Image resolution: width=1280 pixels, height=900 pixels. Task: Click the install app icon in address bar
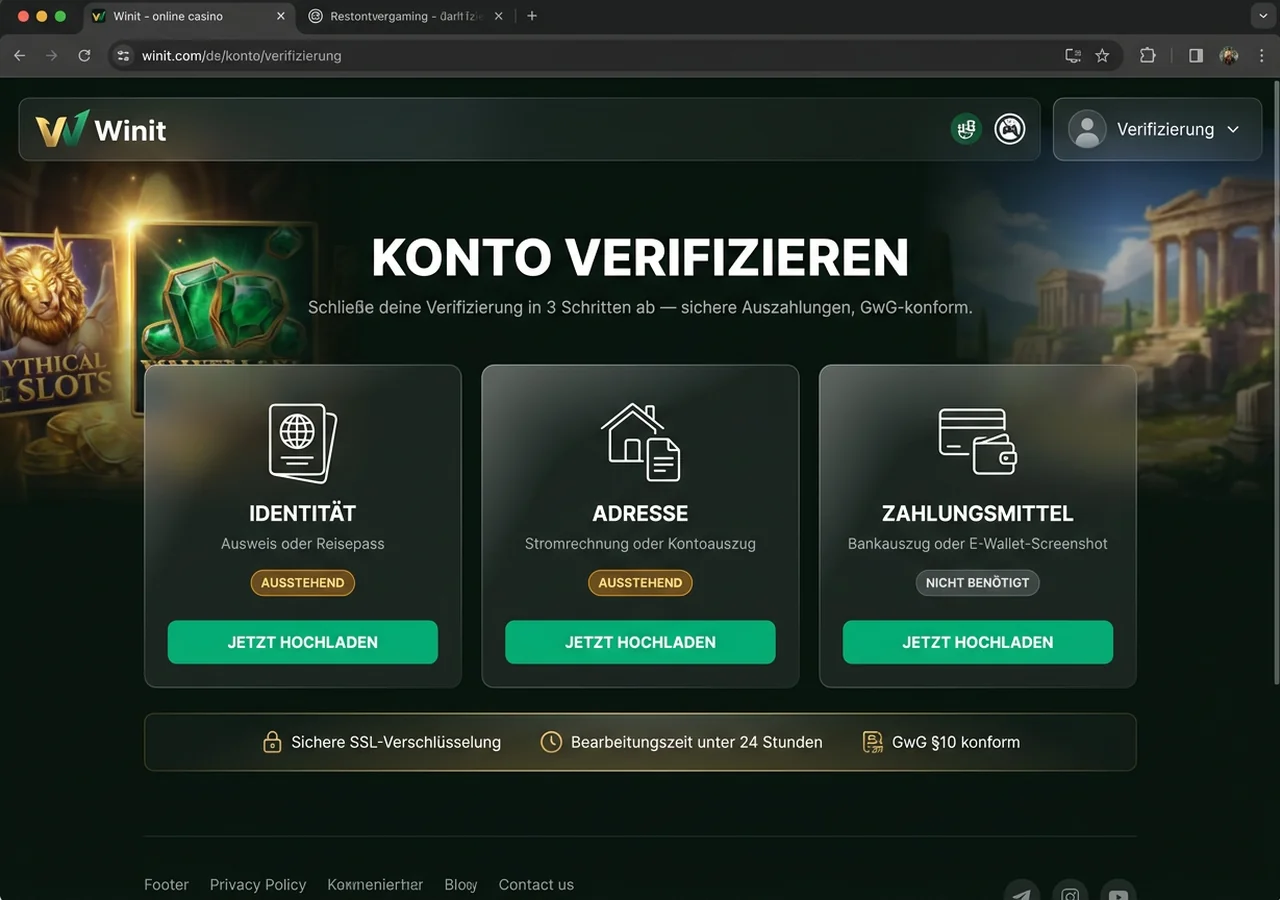point(1073,56)
